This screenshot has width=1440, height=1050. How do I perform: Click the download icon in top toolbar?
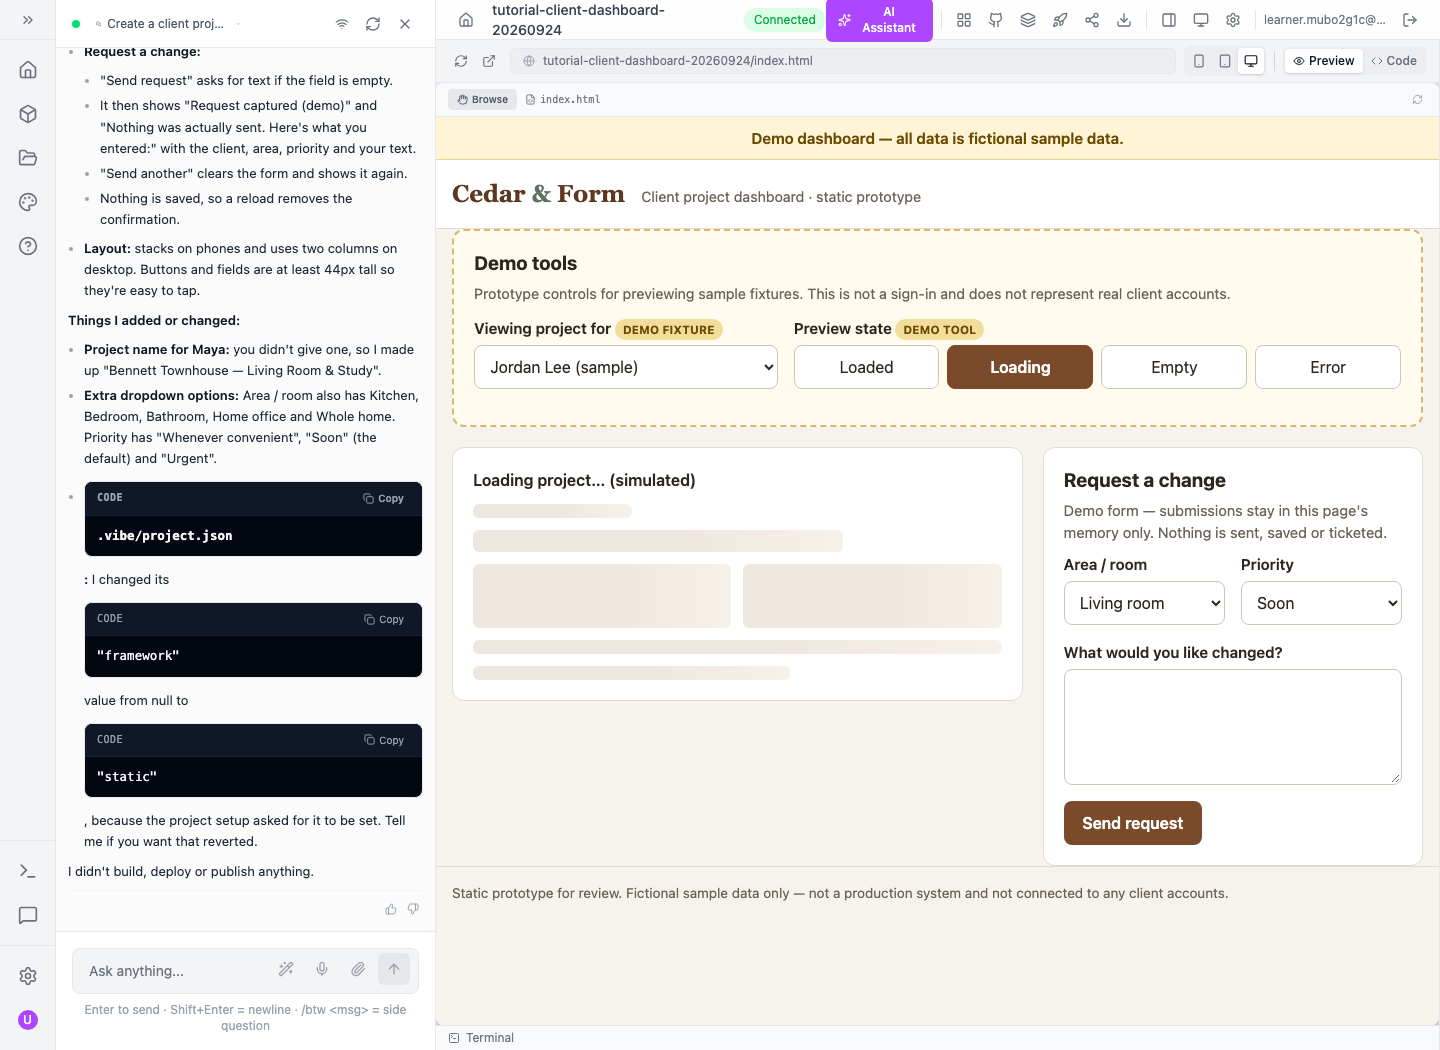point(1124,20)
